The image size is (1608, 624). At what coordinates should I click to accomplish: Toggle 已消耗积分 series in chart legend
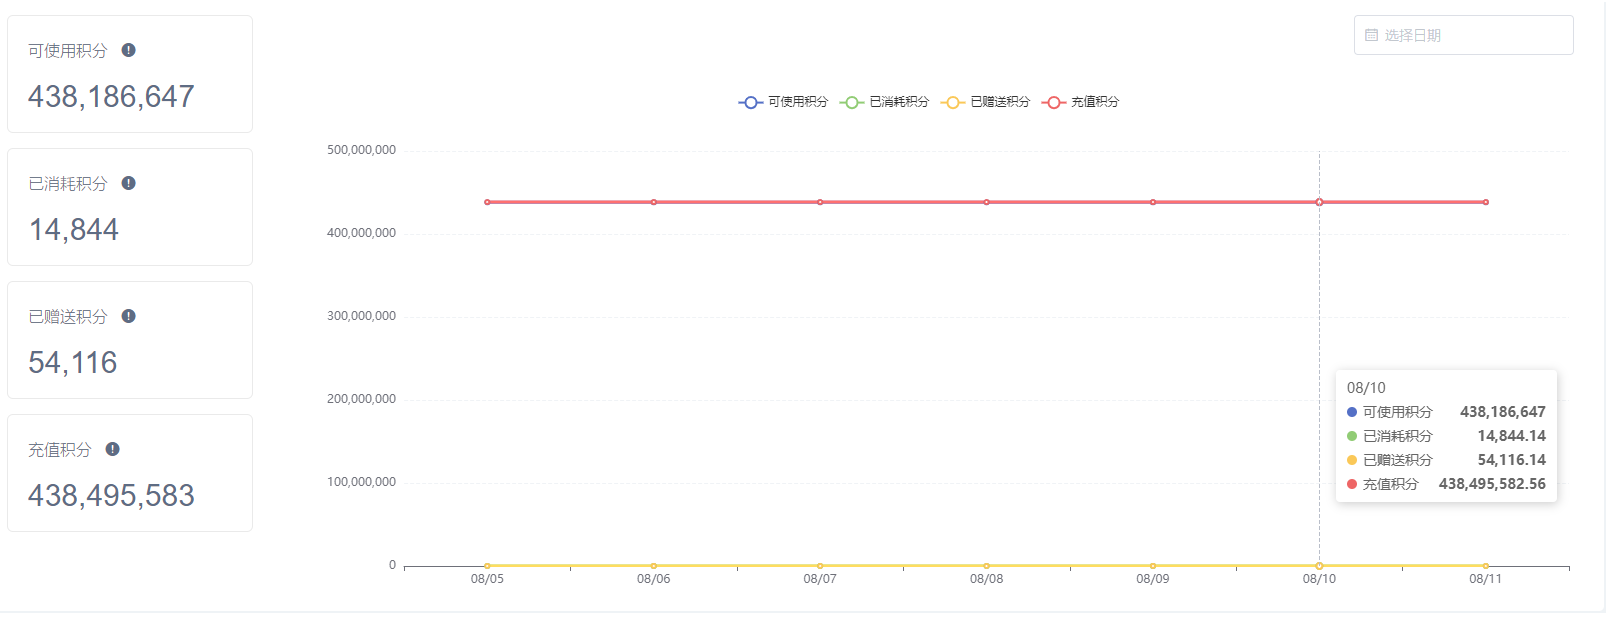coord(884,102)
